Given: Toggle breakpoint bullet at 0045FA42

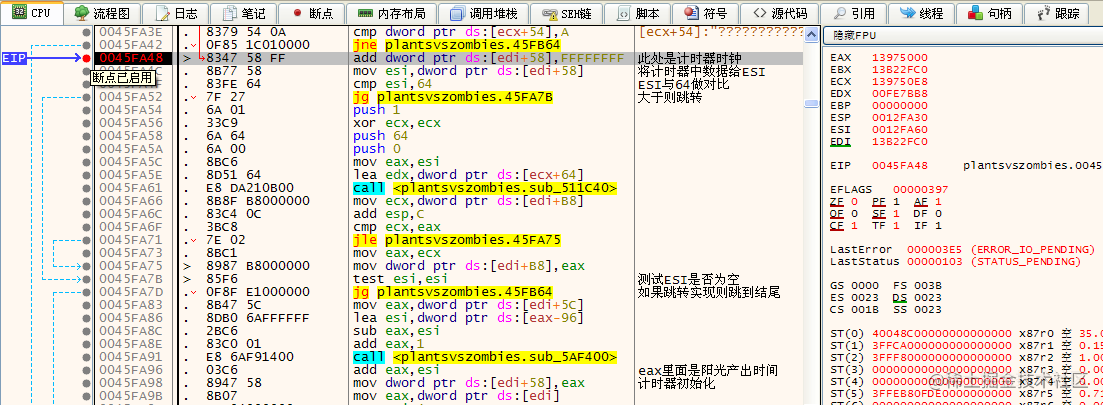Looking at the screenshot, I should click(87, 45).
